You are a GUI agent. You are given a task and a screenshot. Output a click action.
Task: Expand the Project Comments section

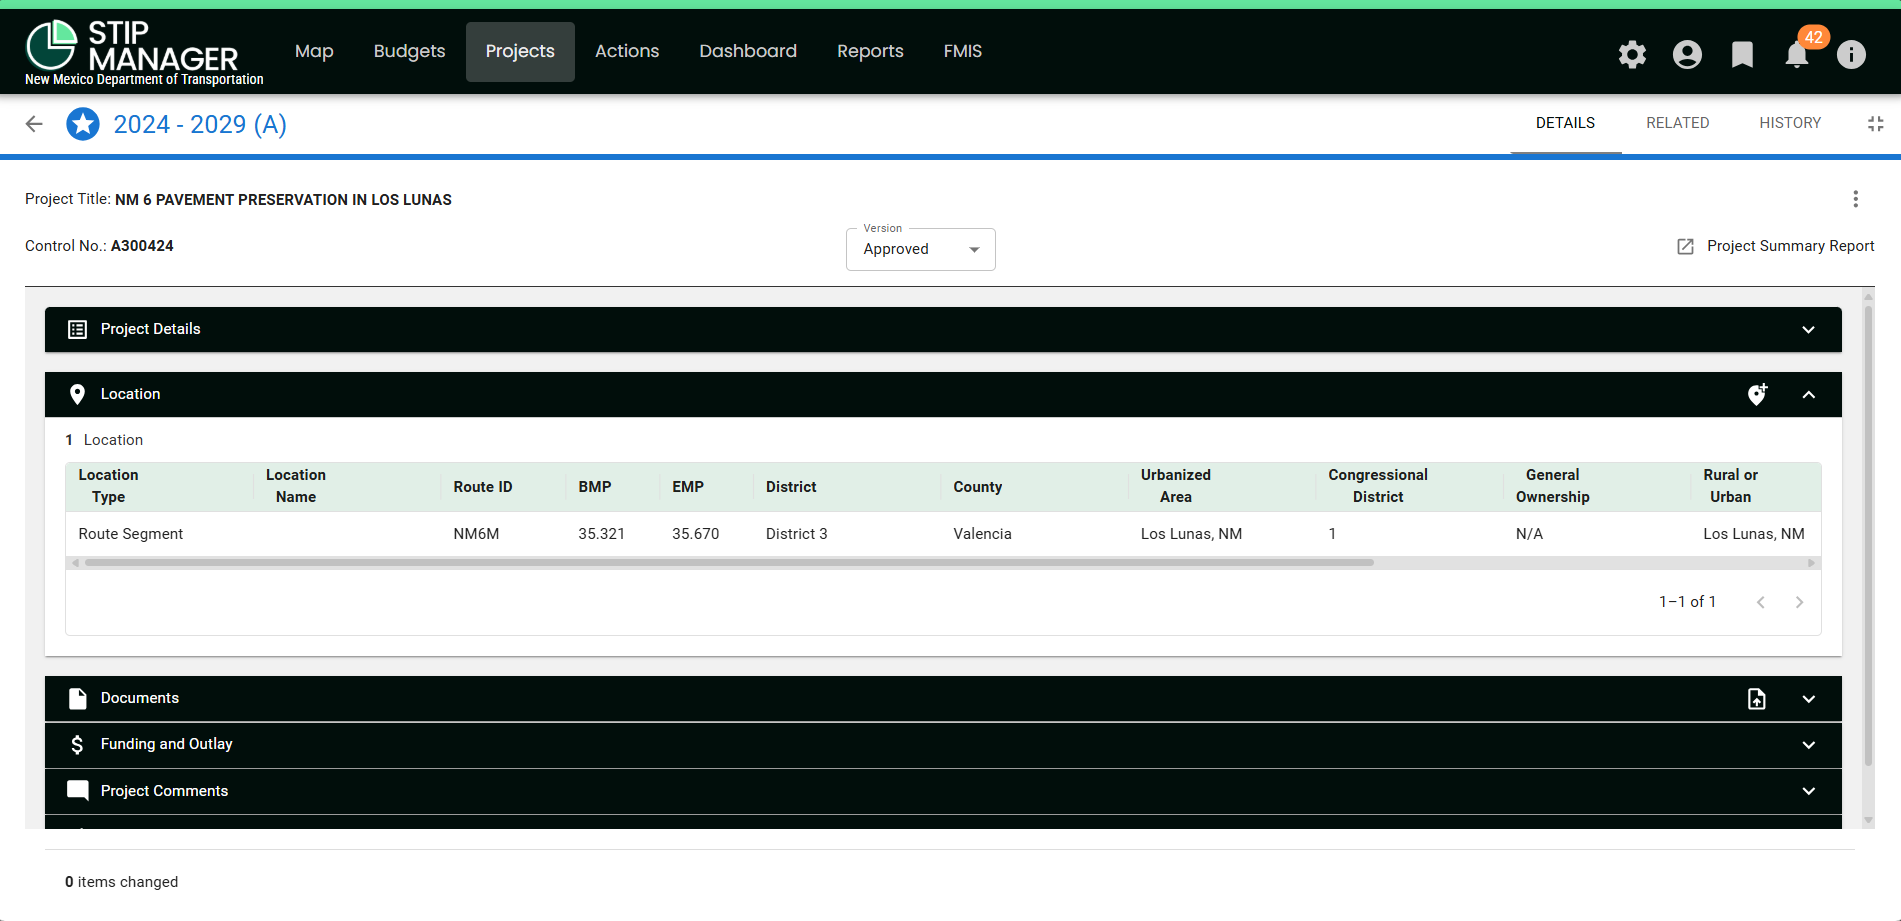pos(1808,791)
